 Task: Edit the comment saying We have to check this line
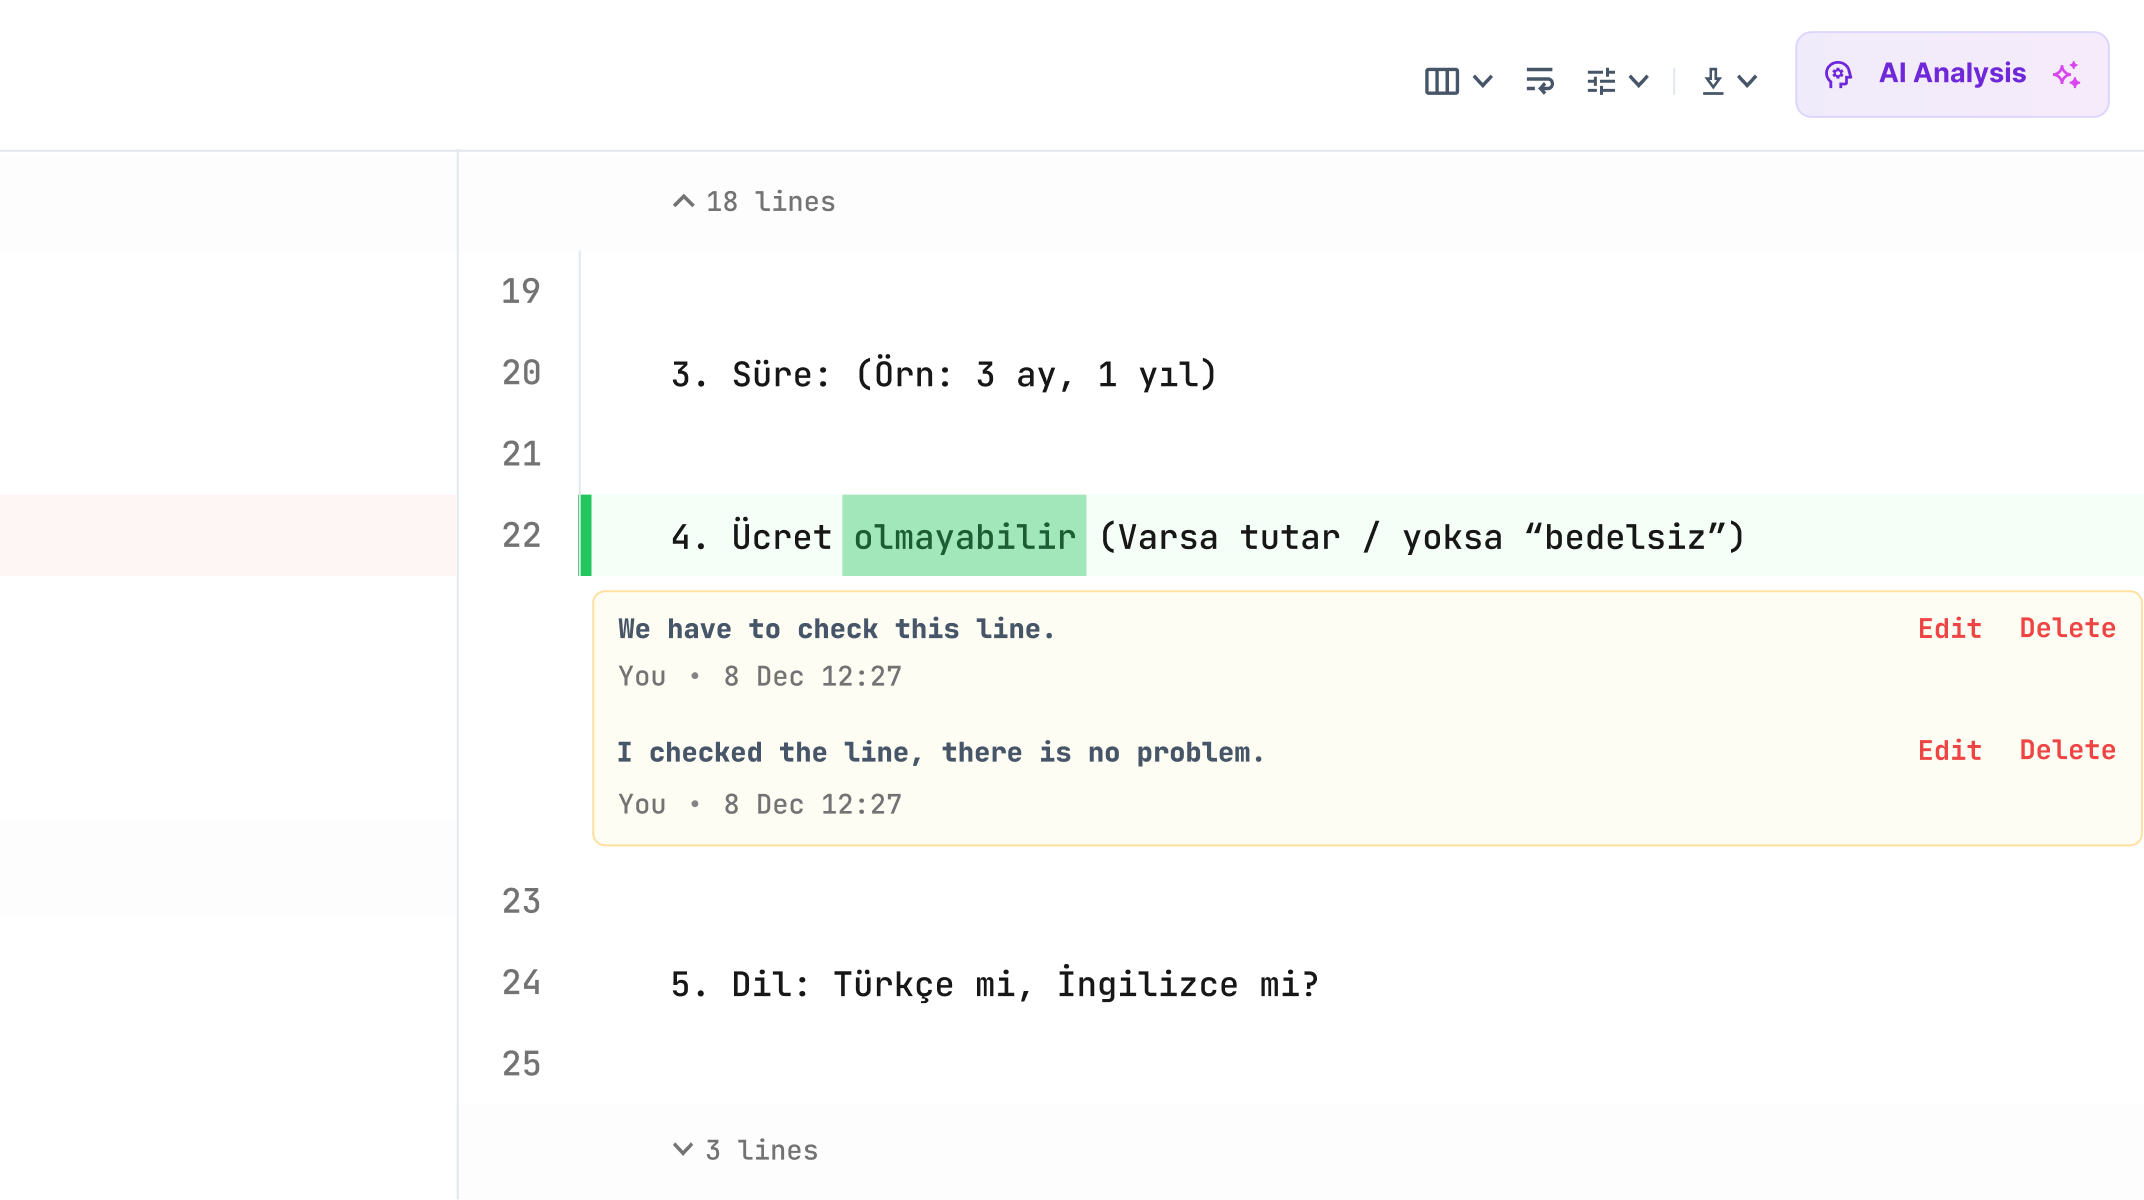tap(1948, 628)
